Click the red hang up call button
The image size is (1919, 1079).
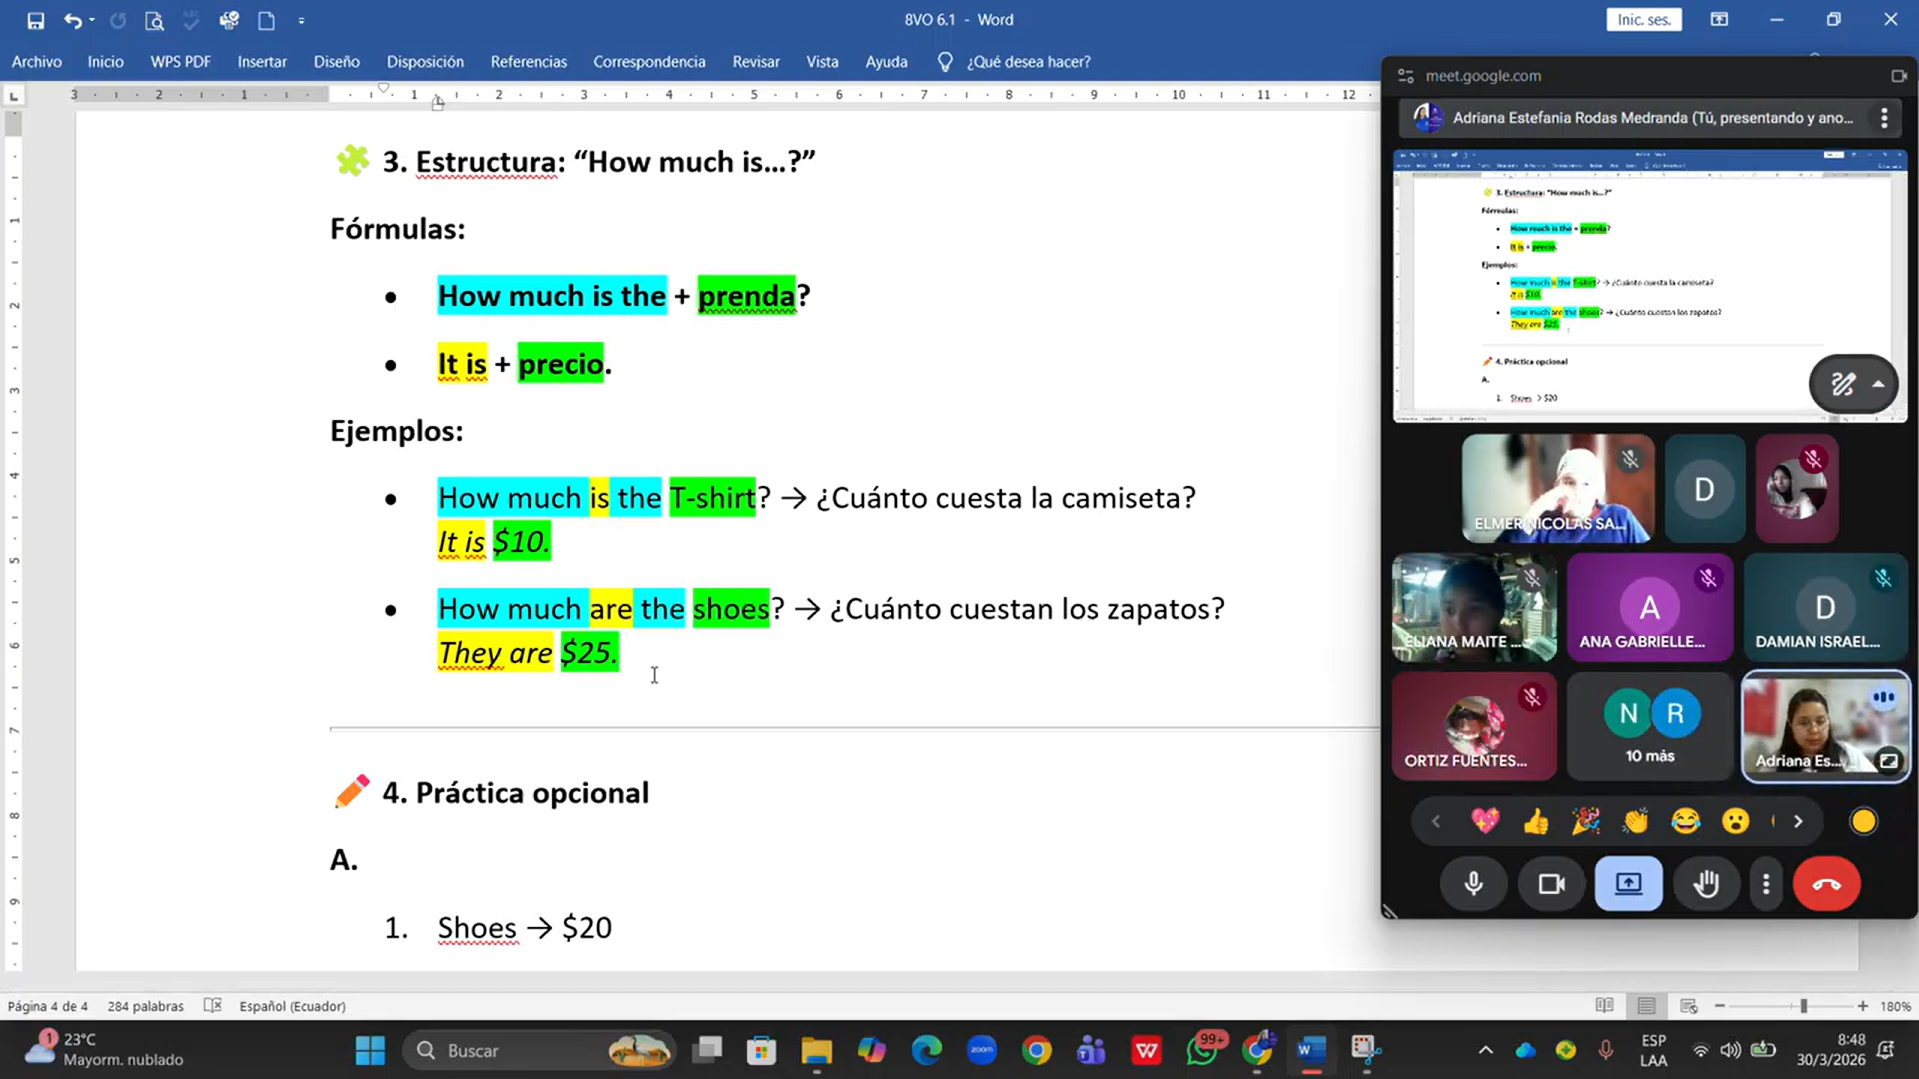pyautogui.click(x=1826, y=884)
